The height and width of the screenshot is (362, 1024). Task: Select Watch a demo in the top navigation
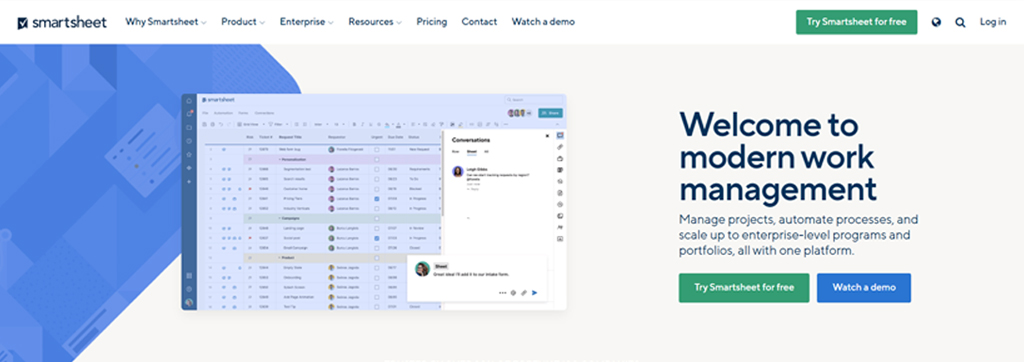[x=543, y=22]
